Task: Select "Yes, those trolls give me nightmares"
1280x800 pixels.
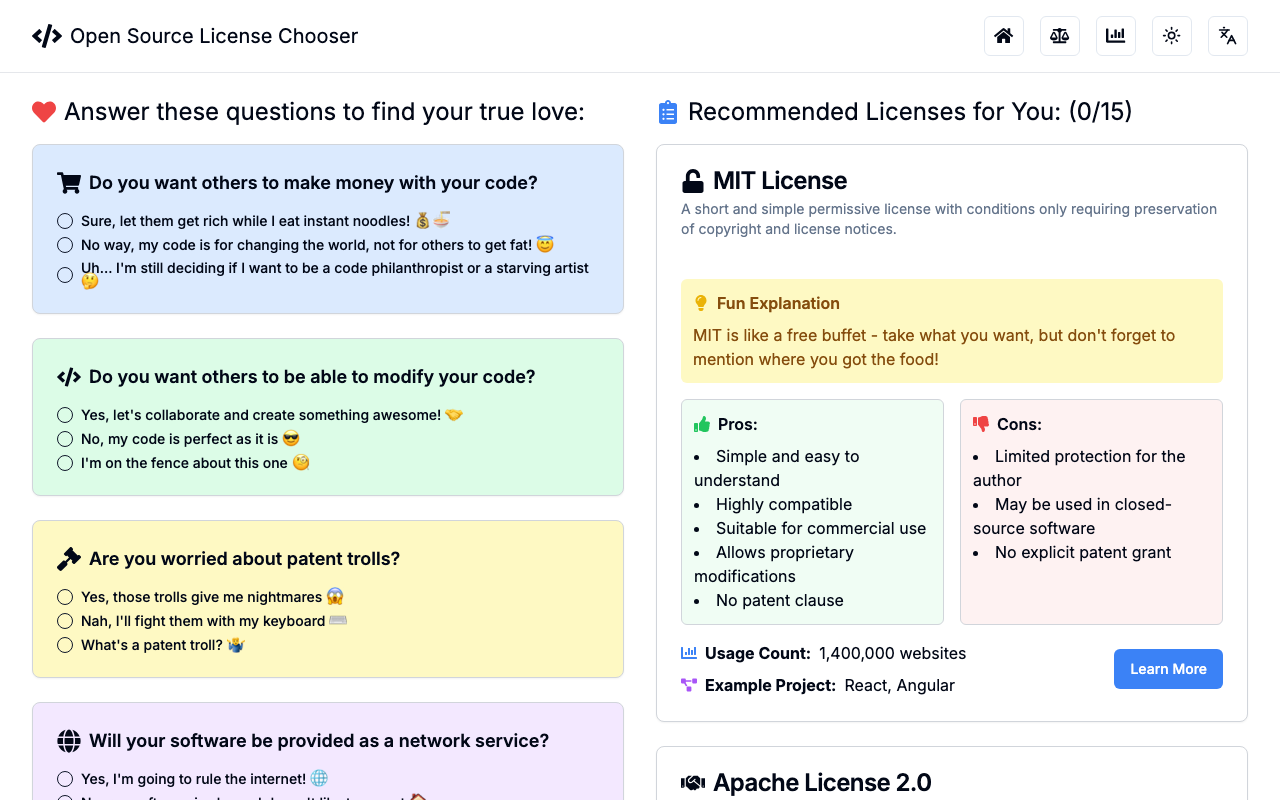Action: (65, 597)
